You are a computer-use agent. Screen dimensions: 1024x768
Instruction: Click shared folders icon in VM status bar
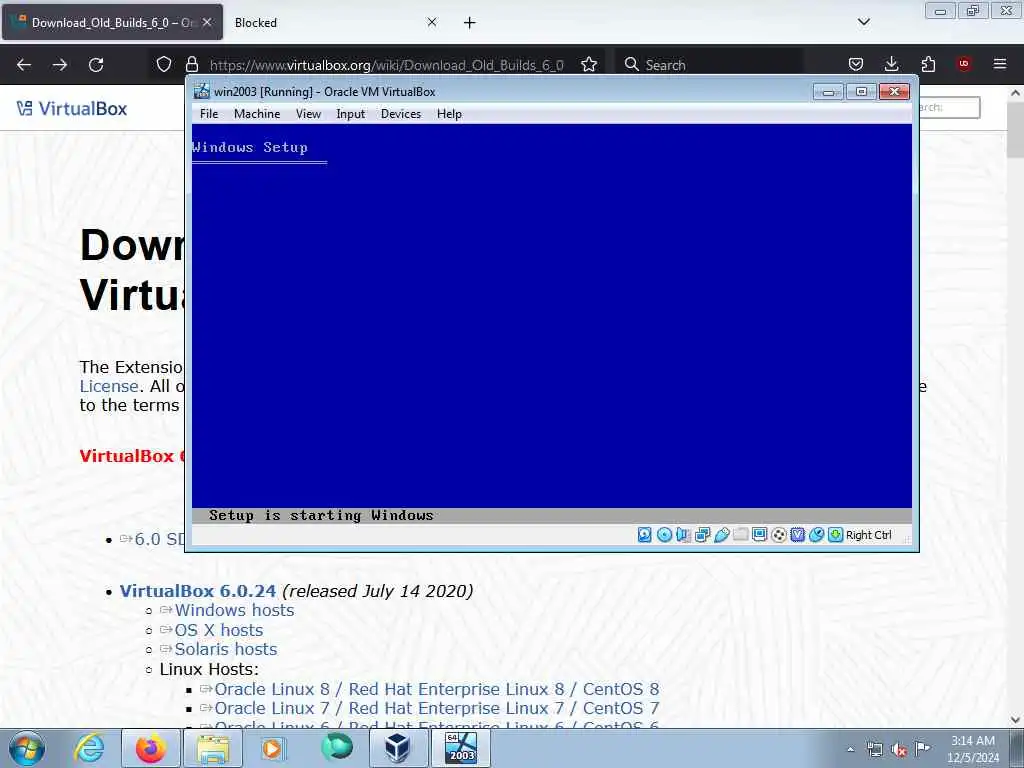pos(741,535)
